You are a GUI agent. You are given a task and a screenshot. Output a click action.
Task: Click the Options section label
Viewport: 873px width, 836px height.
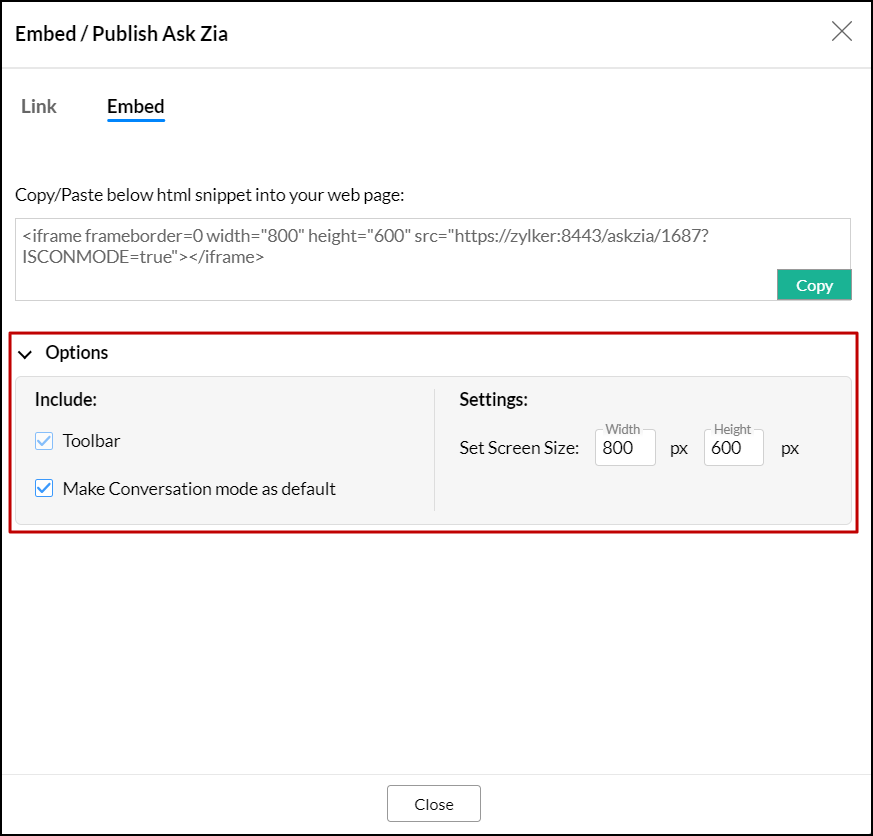[x=77, y=353]
